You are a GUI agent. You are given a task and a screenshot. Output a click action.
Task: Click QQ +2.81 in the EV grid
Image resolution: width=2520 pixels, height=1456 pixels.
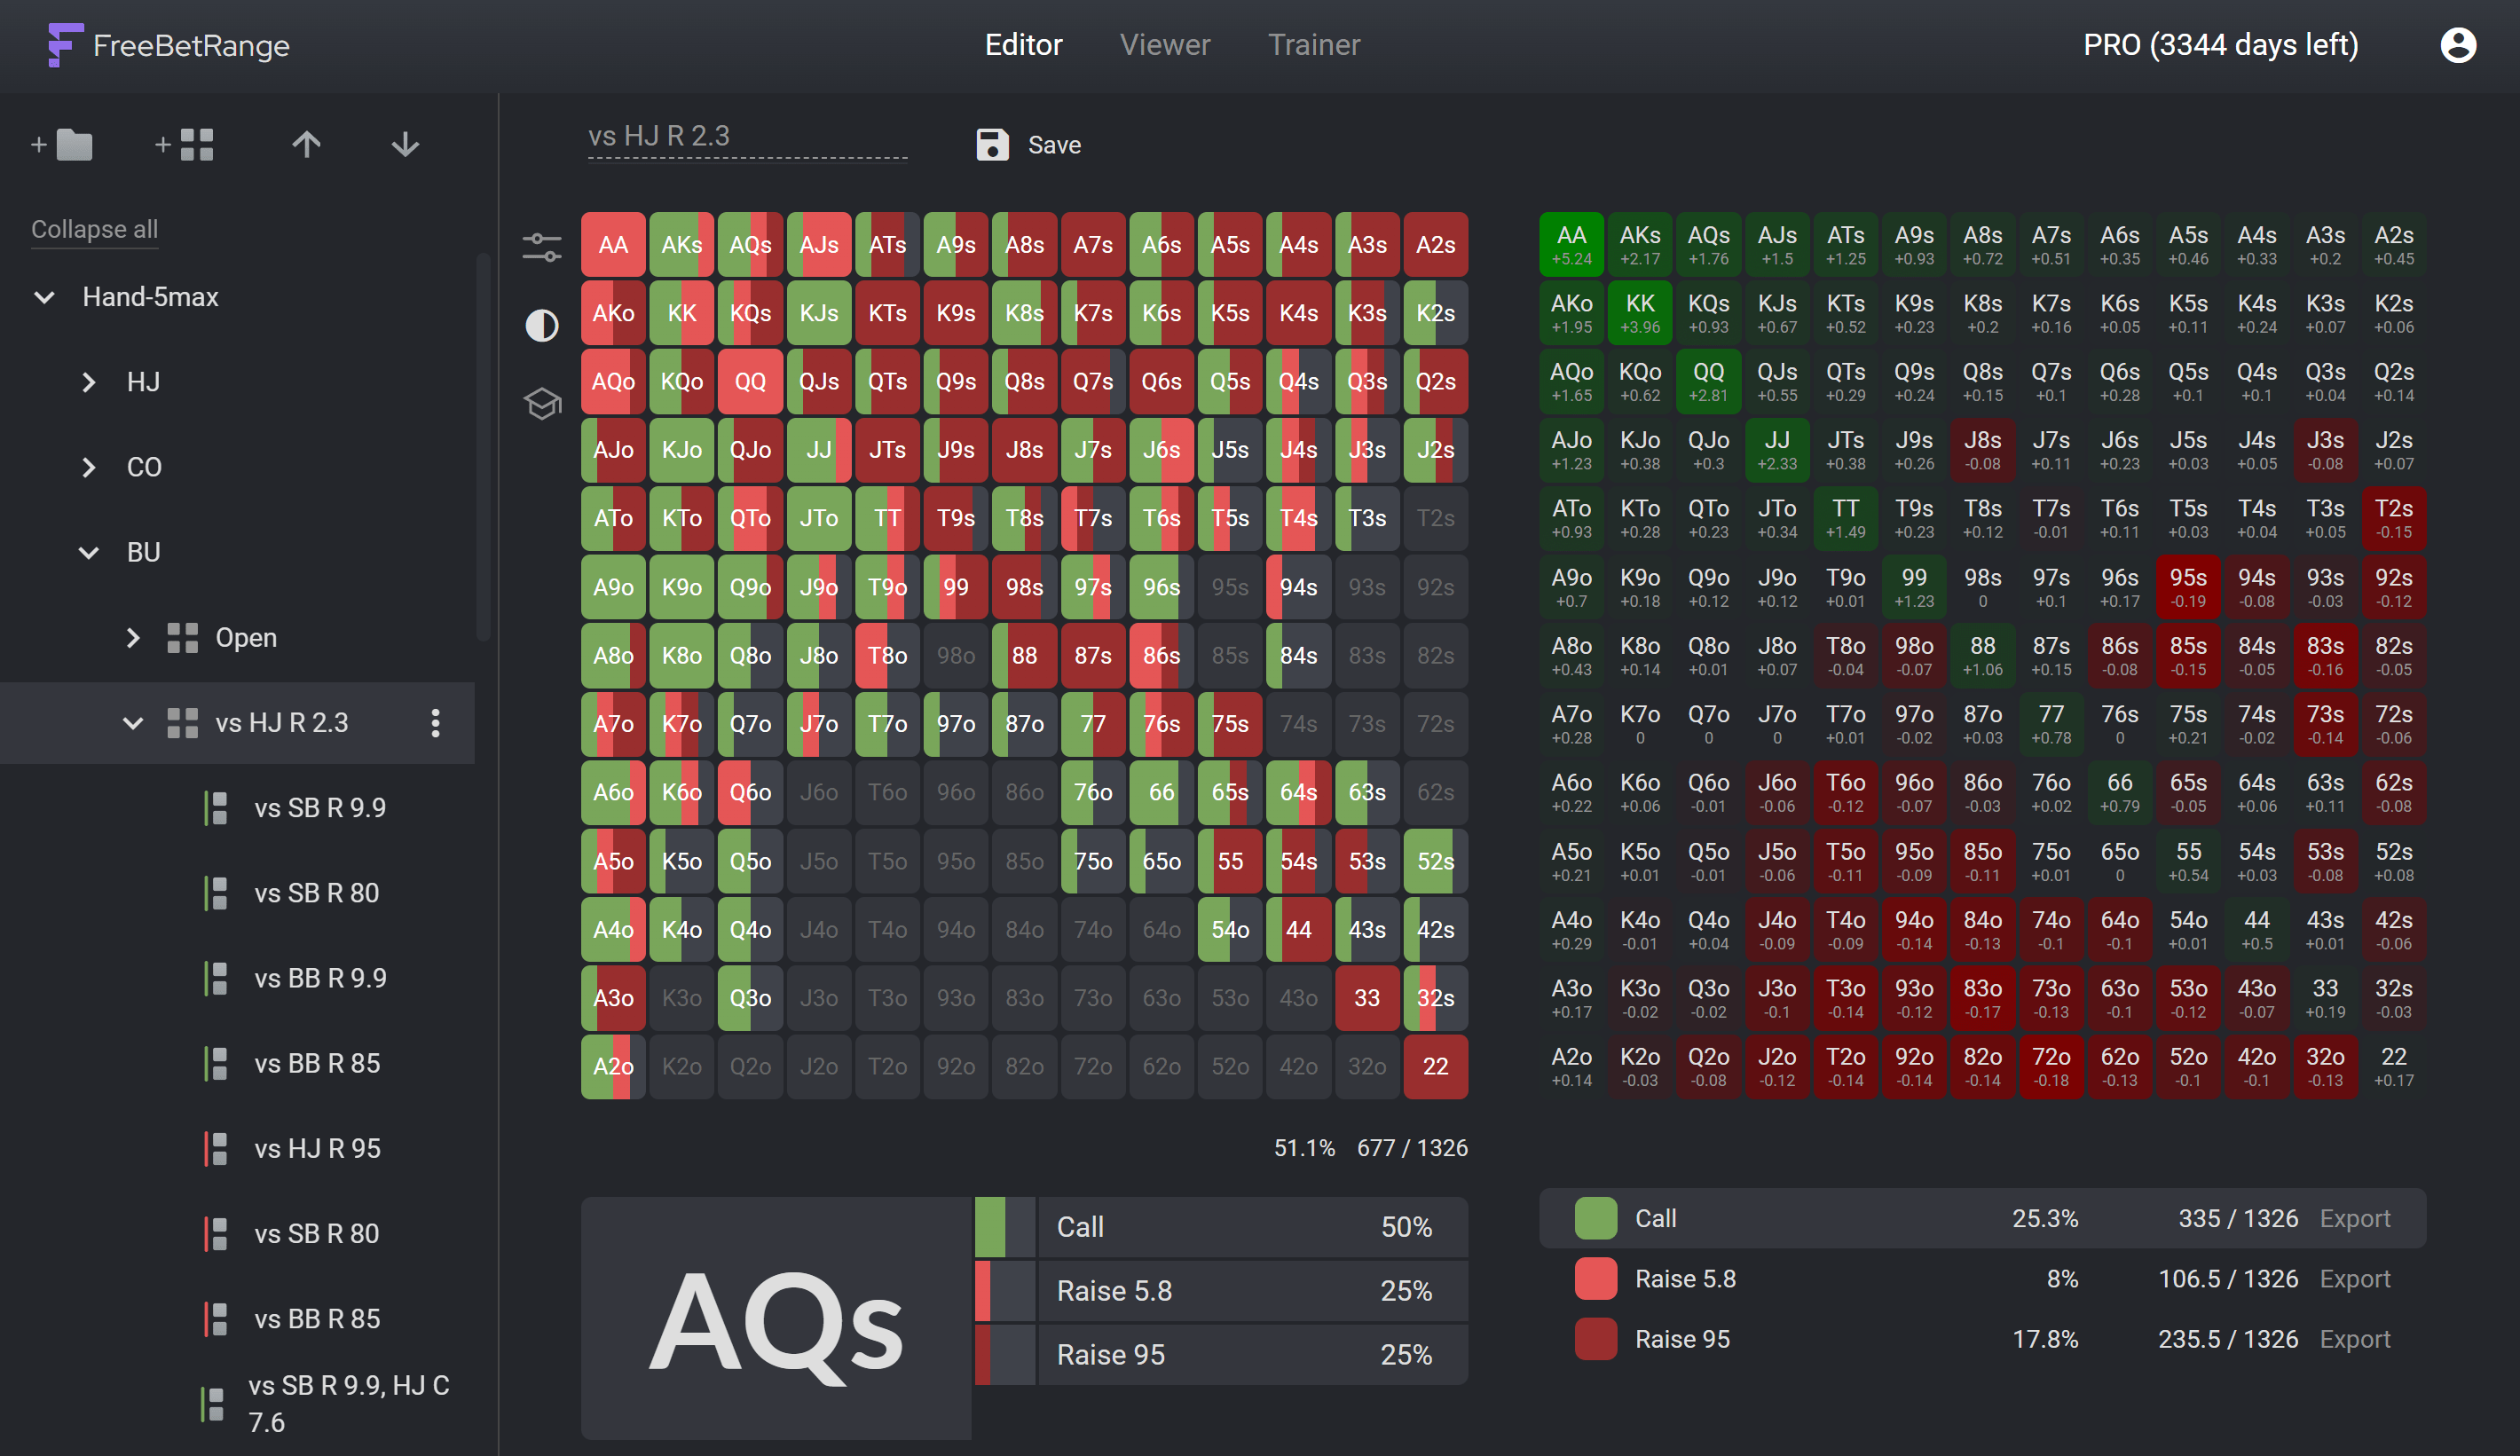point(1709,382)
